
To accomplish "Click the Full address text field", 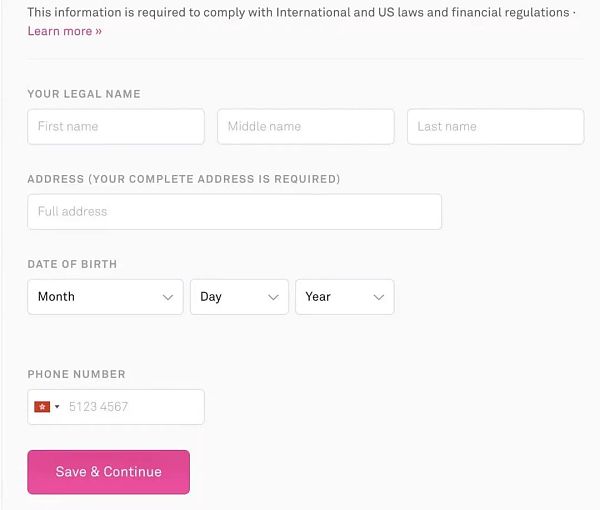I will coord(234,212).
